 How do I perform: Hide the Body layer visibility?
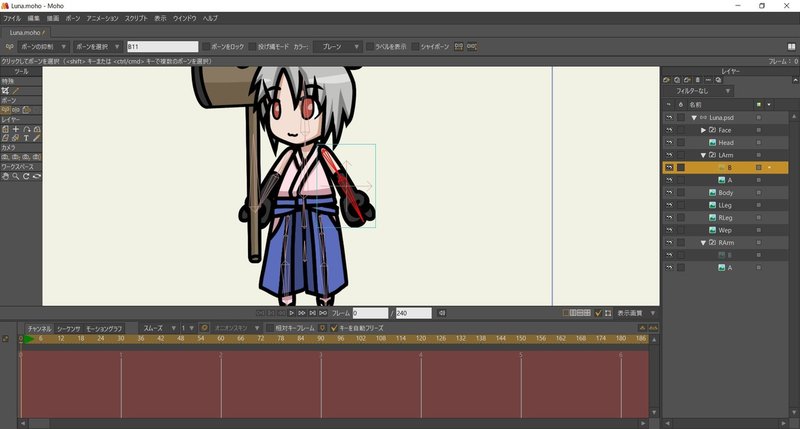point(669,192)
